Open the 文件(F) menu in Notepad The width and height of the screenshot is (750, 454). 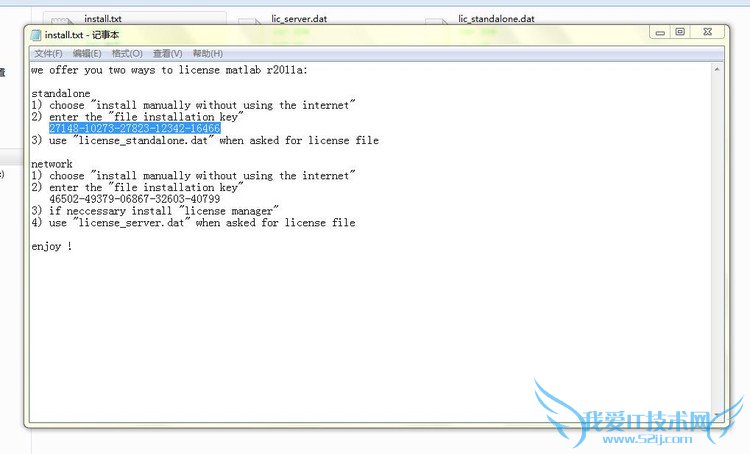point(48,54)
